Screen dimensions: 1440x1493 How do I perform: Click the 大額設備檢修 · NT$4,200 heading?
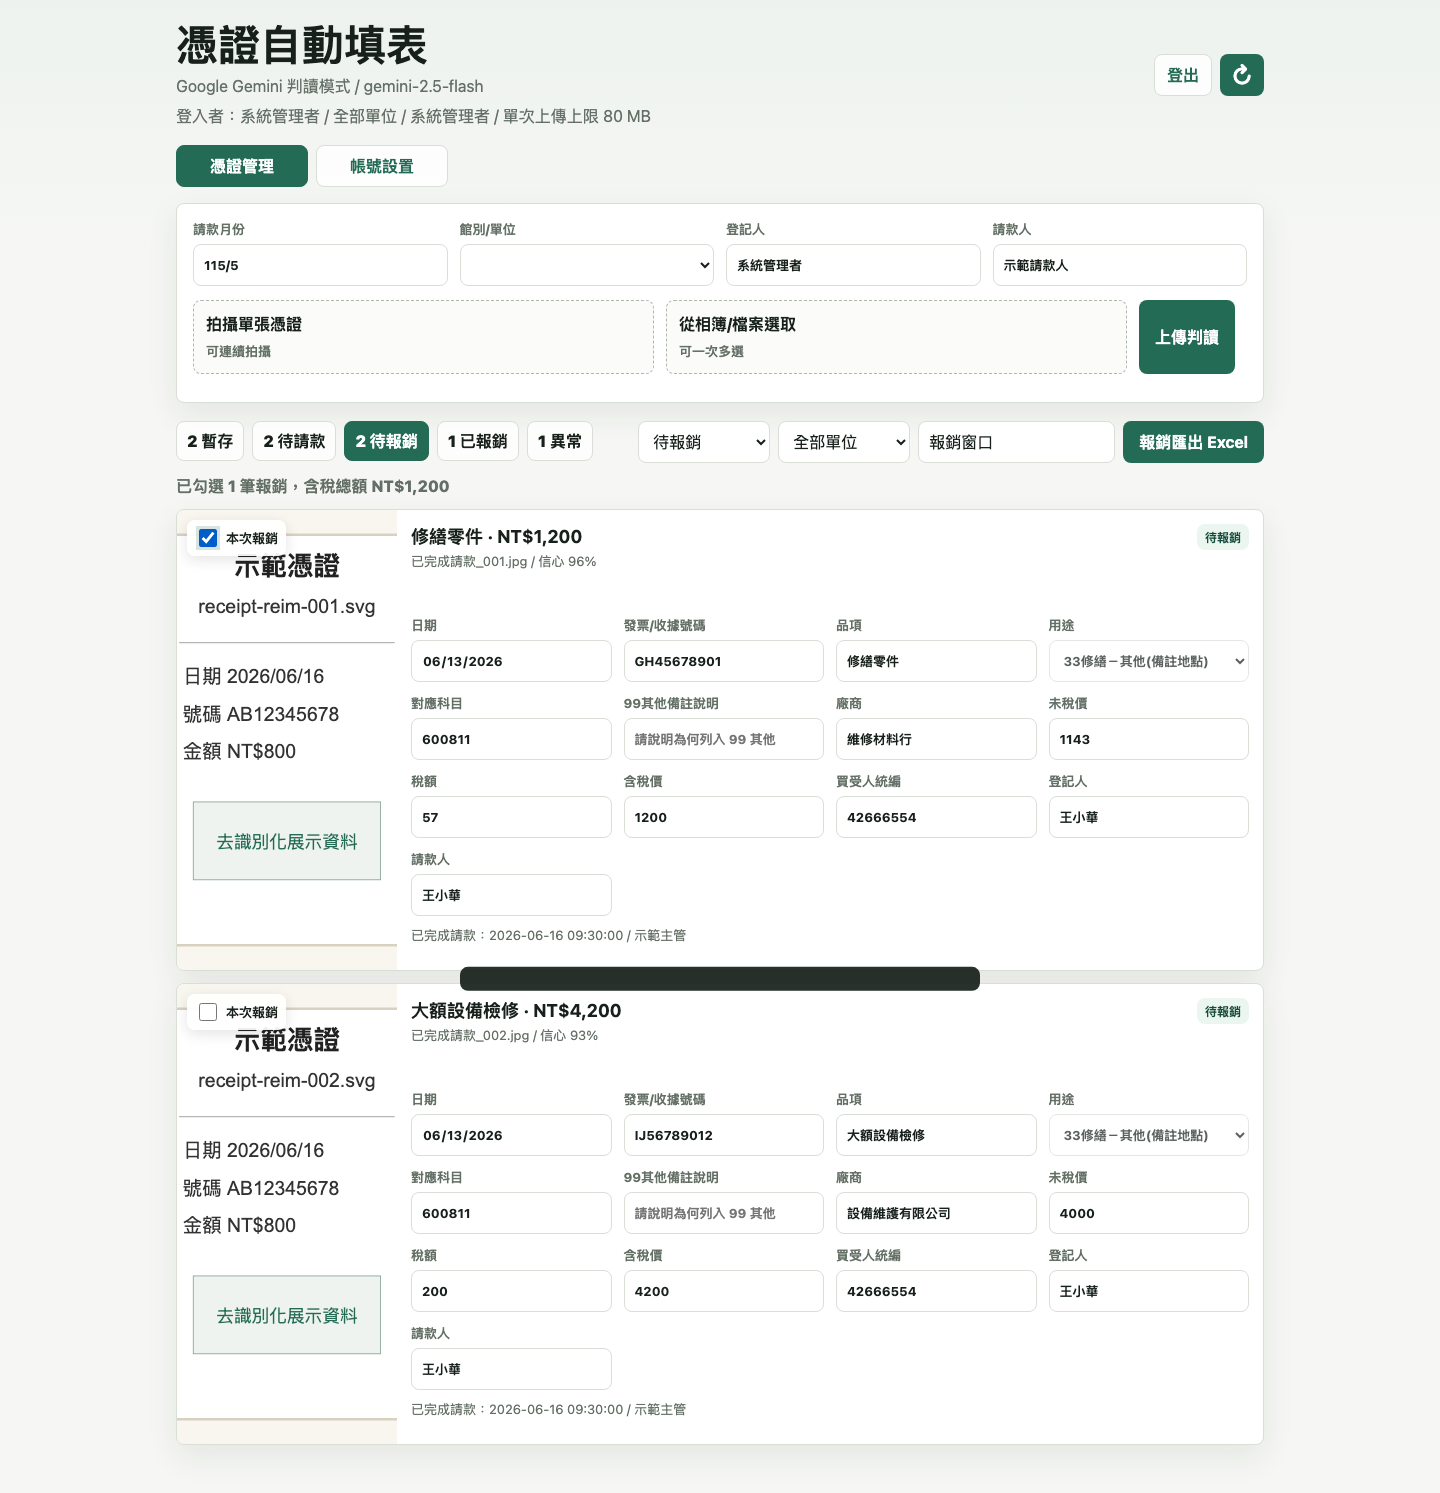click(516, 1011)
